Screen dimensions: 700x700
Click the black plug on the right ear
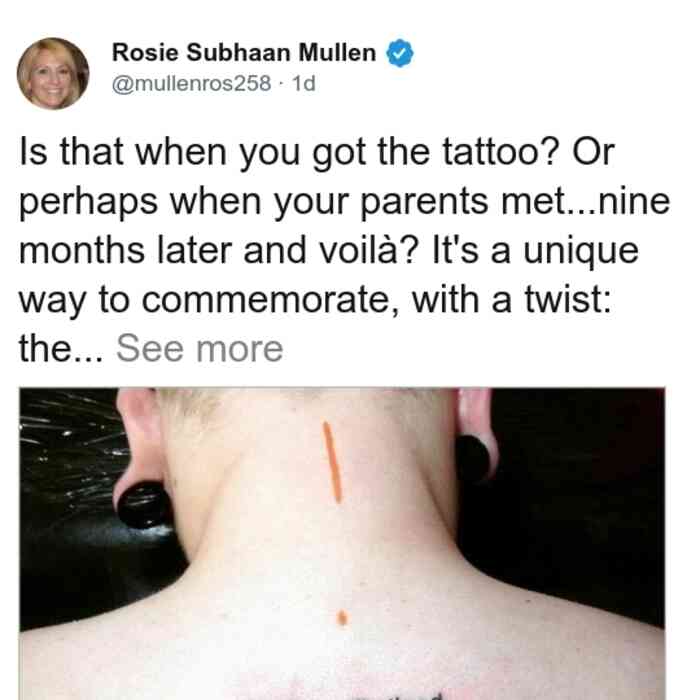(471, 459)
